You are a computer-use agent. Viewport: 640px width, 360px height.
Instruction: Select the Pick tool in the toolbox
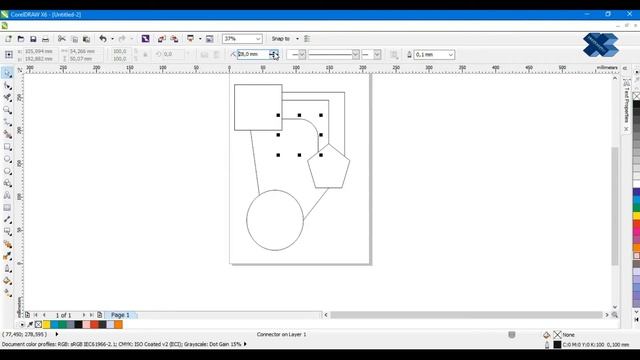(x=7, y=73)
